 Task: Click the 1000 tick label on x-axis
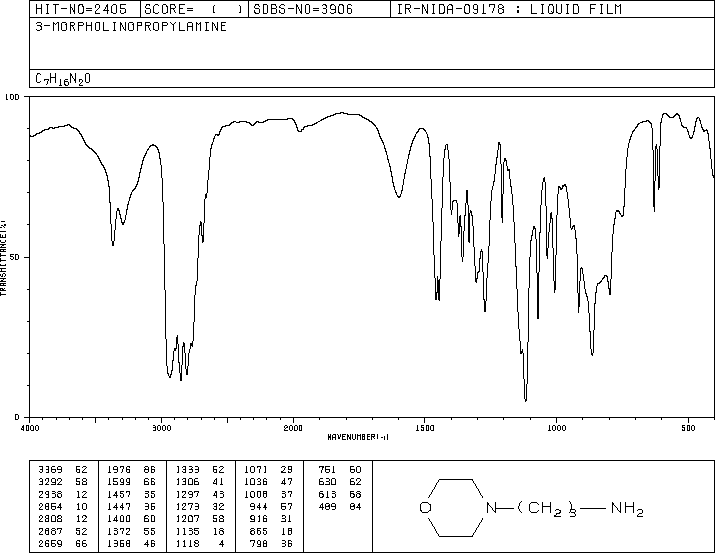pos(556,428)
